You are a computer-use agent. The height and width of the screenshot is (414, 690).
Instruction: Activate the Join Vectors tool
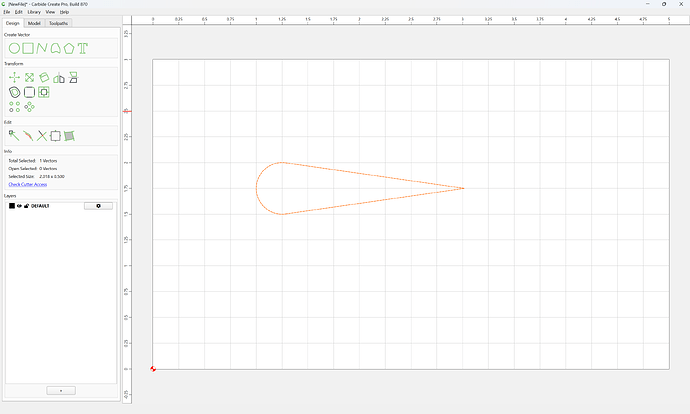tap(28, 136)
